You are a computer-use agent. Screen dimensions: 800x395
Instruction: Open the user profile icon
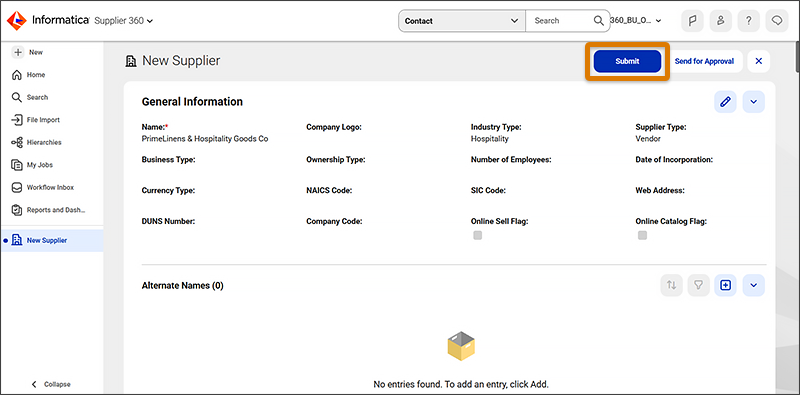[720, 21]
